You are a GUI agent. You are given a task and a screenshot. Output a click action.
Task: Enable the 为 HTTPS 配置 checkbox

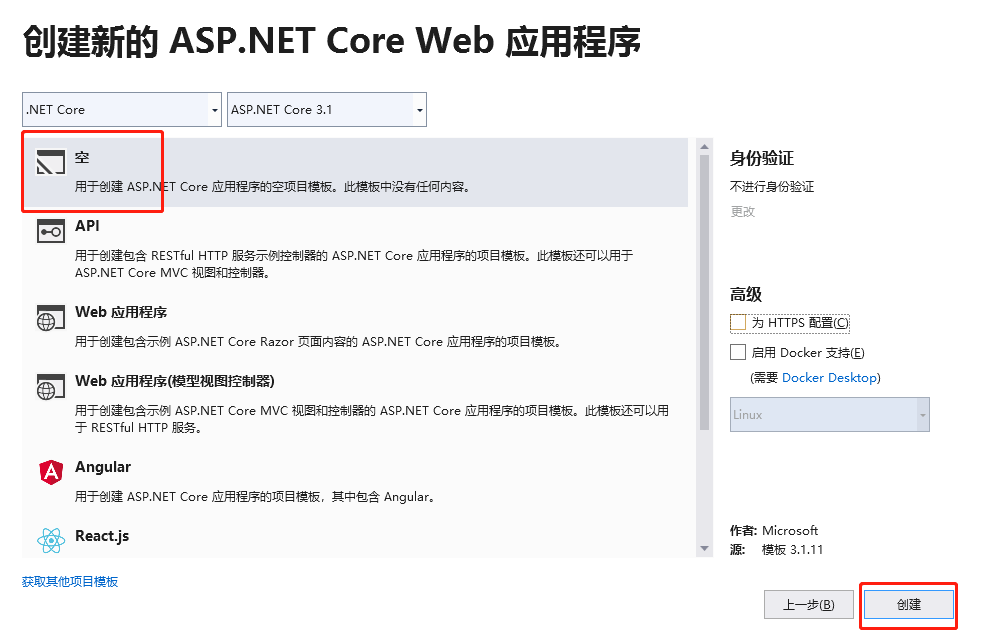(x=738, y=322)
